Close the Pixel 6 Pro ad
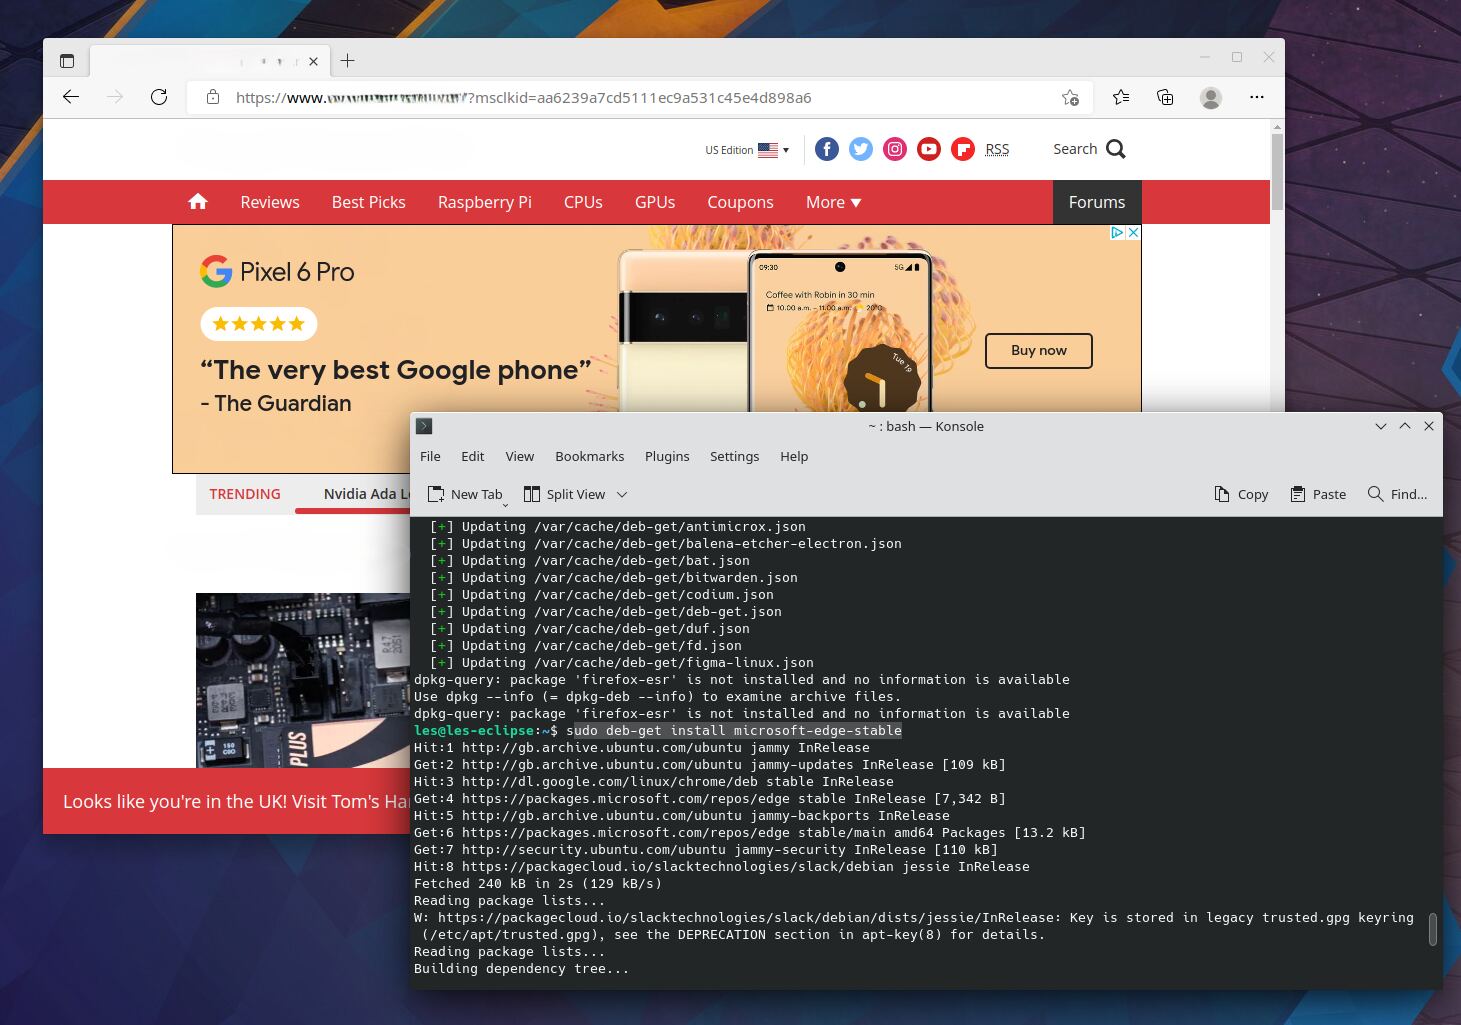Image resolution: width=1461 pixels, height=1025 pixels. click(x=1133, y=232)
